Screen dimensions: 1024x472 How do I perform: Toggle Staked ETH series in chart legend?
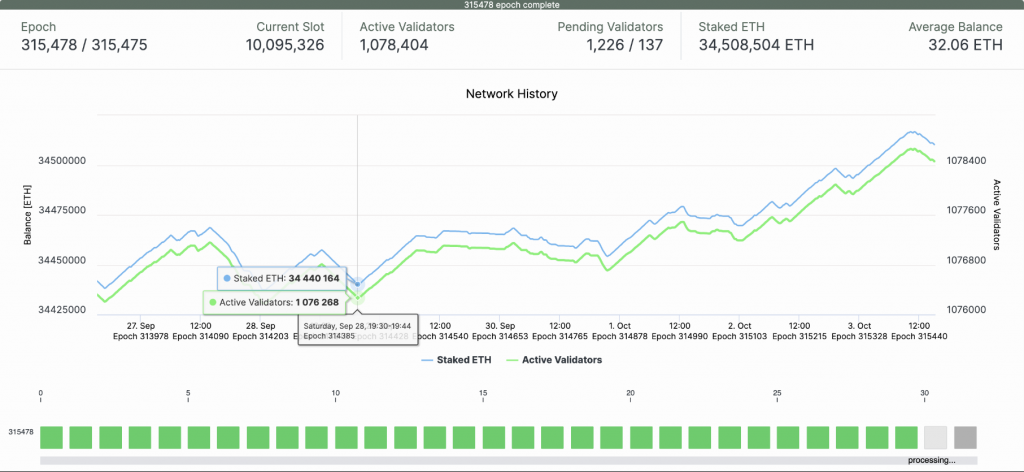coord(455,360)
